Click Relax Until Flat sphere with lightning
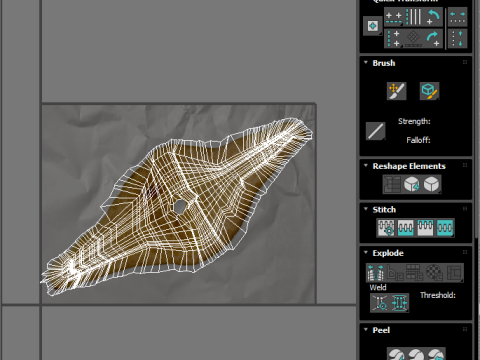This screenshot has width=480, height=360. coord(412,184)
